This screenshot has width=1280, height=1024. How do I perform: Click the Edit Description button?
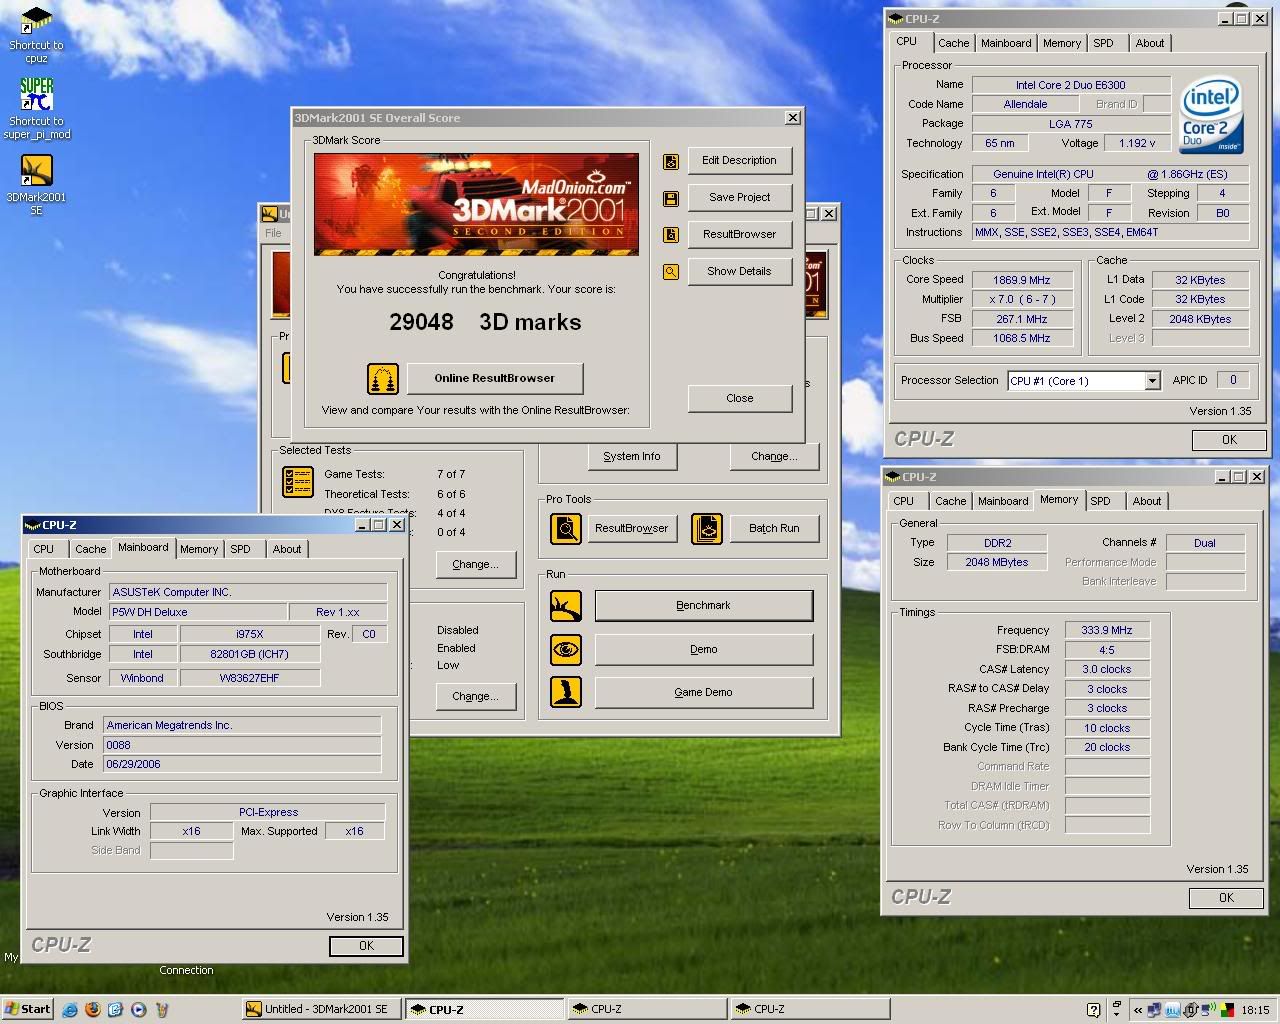pos(739,161)
